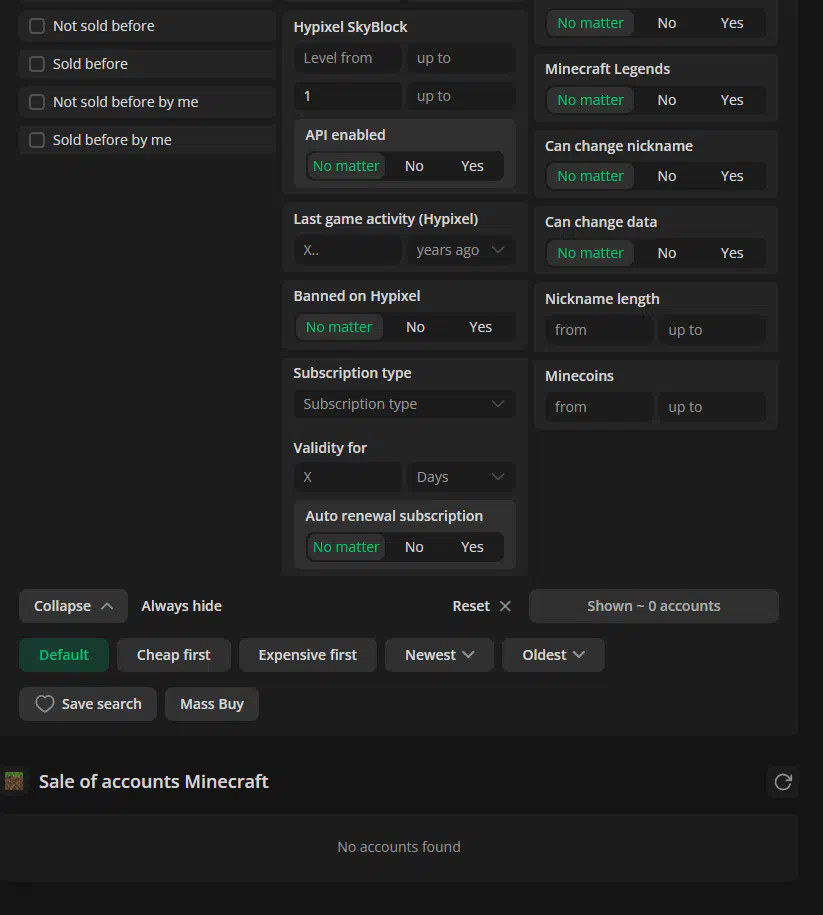The height and width of the screenshot is (915, 823).
Task: Click the up chevron on Collapse
Action: 107,606
